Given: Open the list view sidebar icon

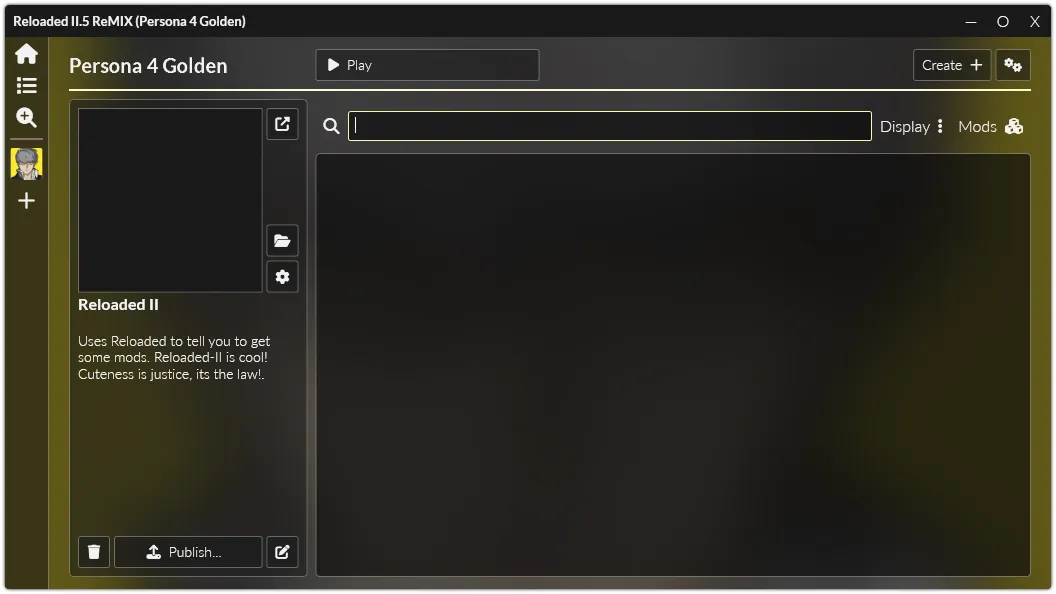Looking at the screenshot, I should [x=26, y=86].
